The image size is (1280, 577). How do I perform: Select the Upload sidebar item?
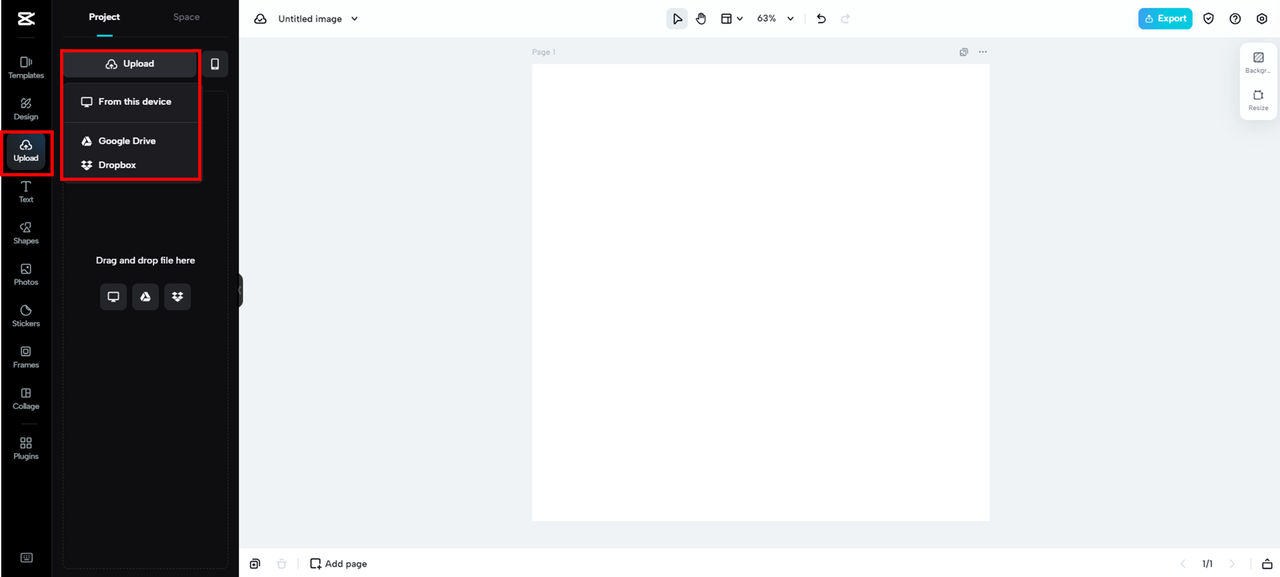26,151
